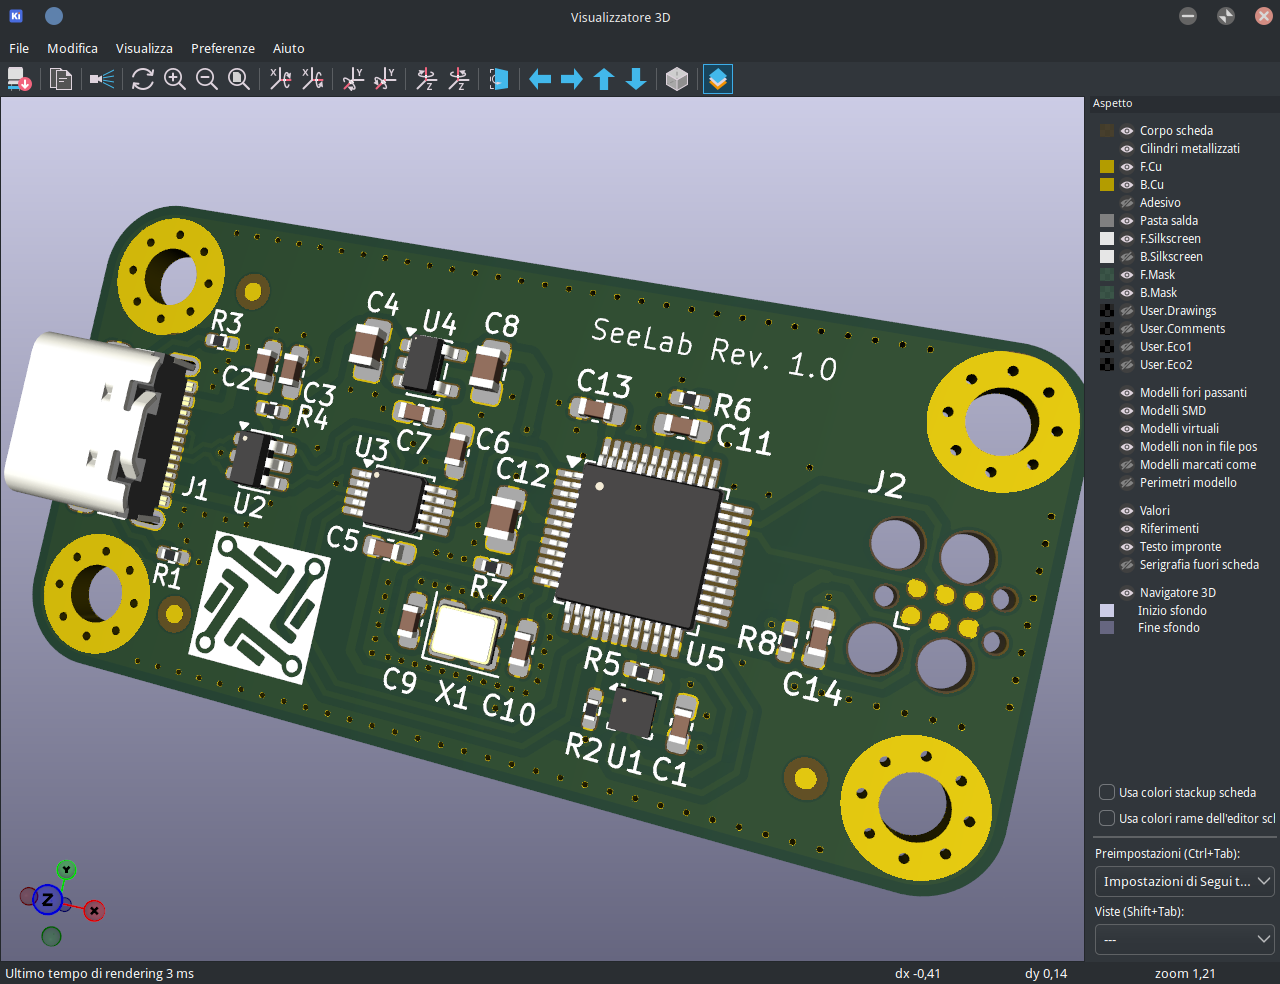Image resolution: width=1280 pixels, height=984 pixels.
Task: Click the 'dx -0,41' status bar value
Action: coord(918,973)
